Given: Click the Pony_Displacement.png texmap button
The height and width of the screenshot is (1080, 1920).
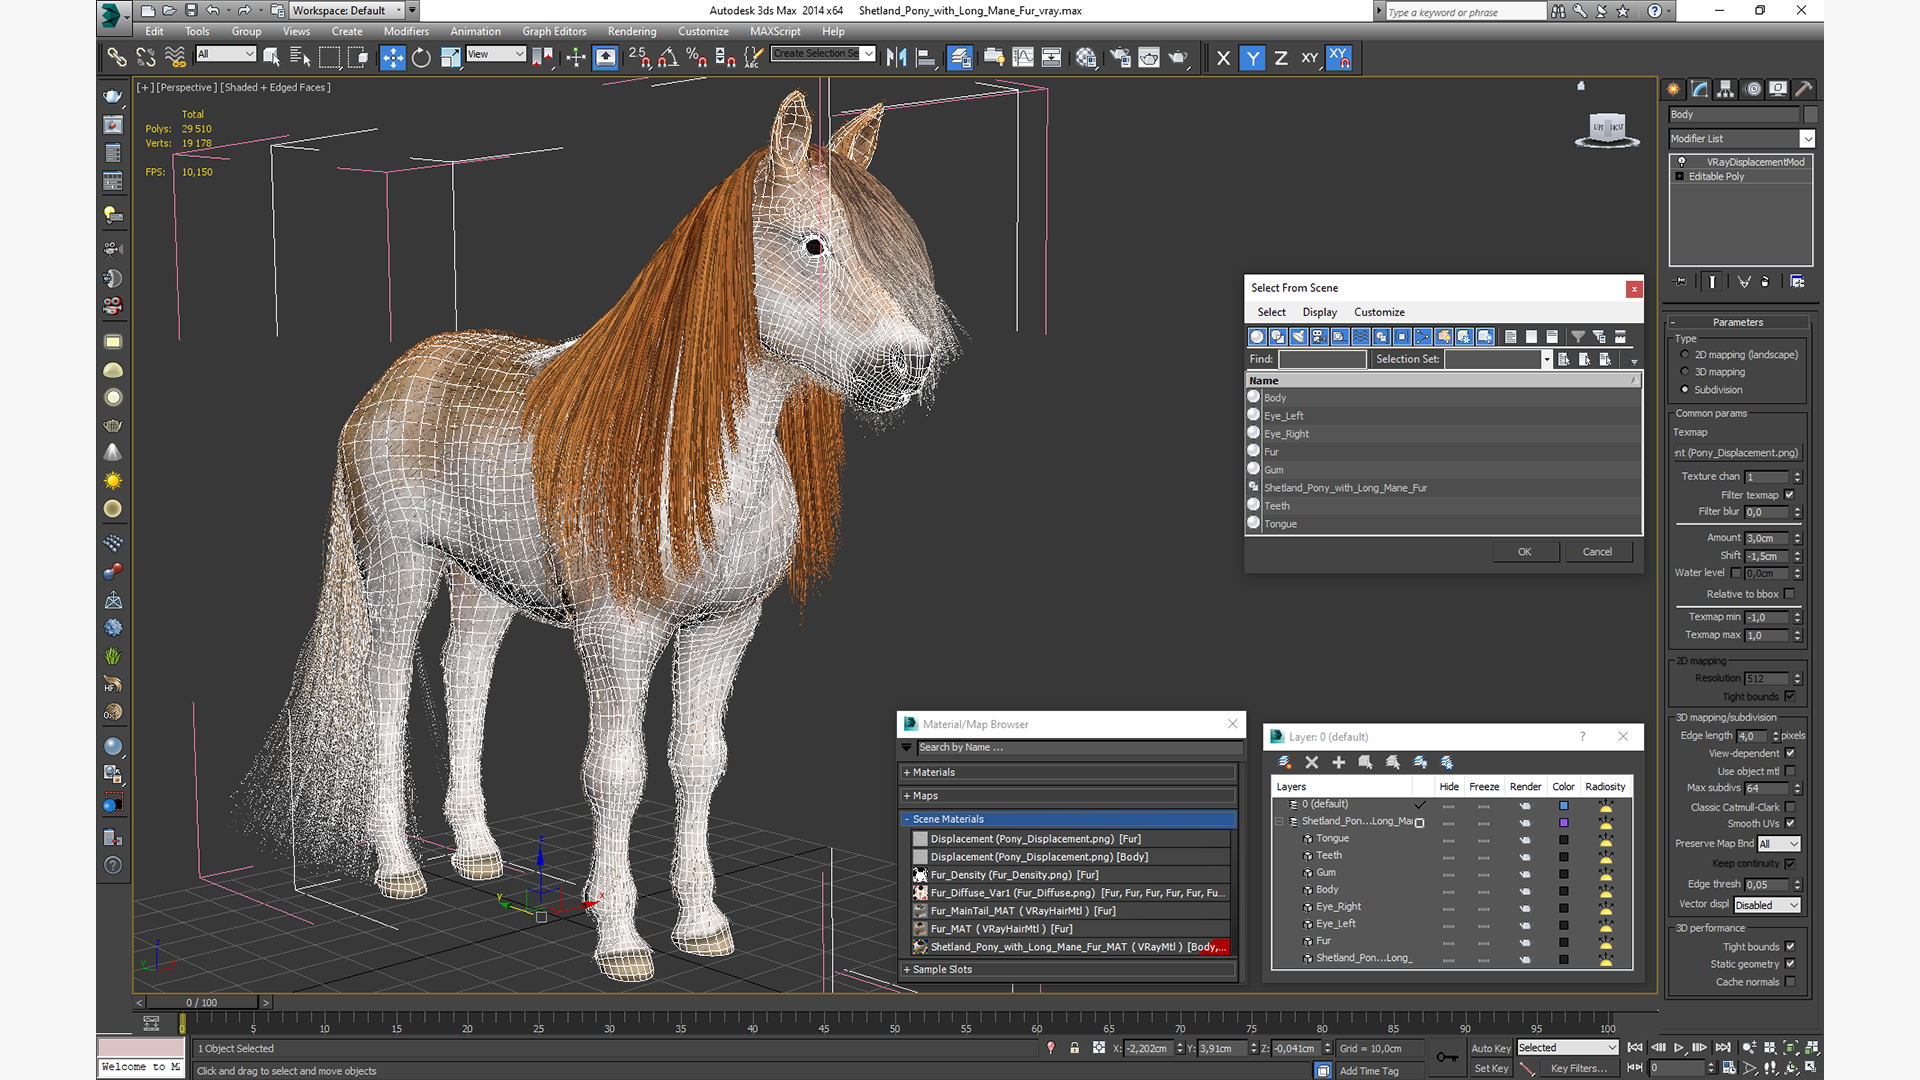Looking at the screenshot, I should [1738, 453].
